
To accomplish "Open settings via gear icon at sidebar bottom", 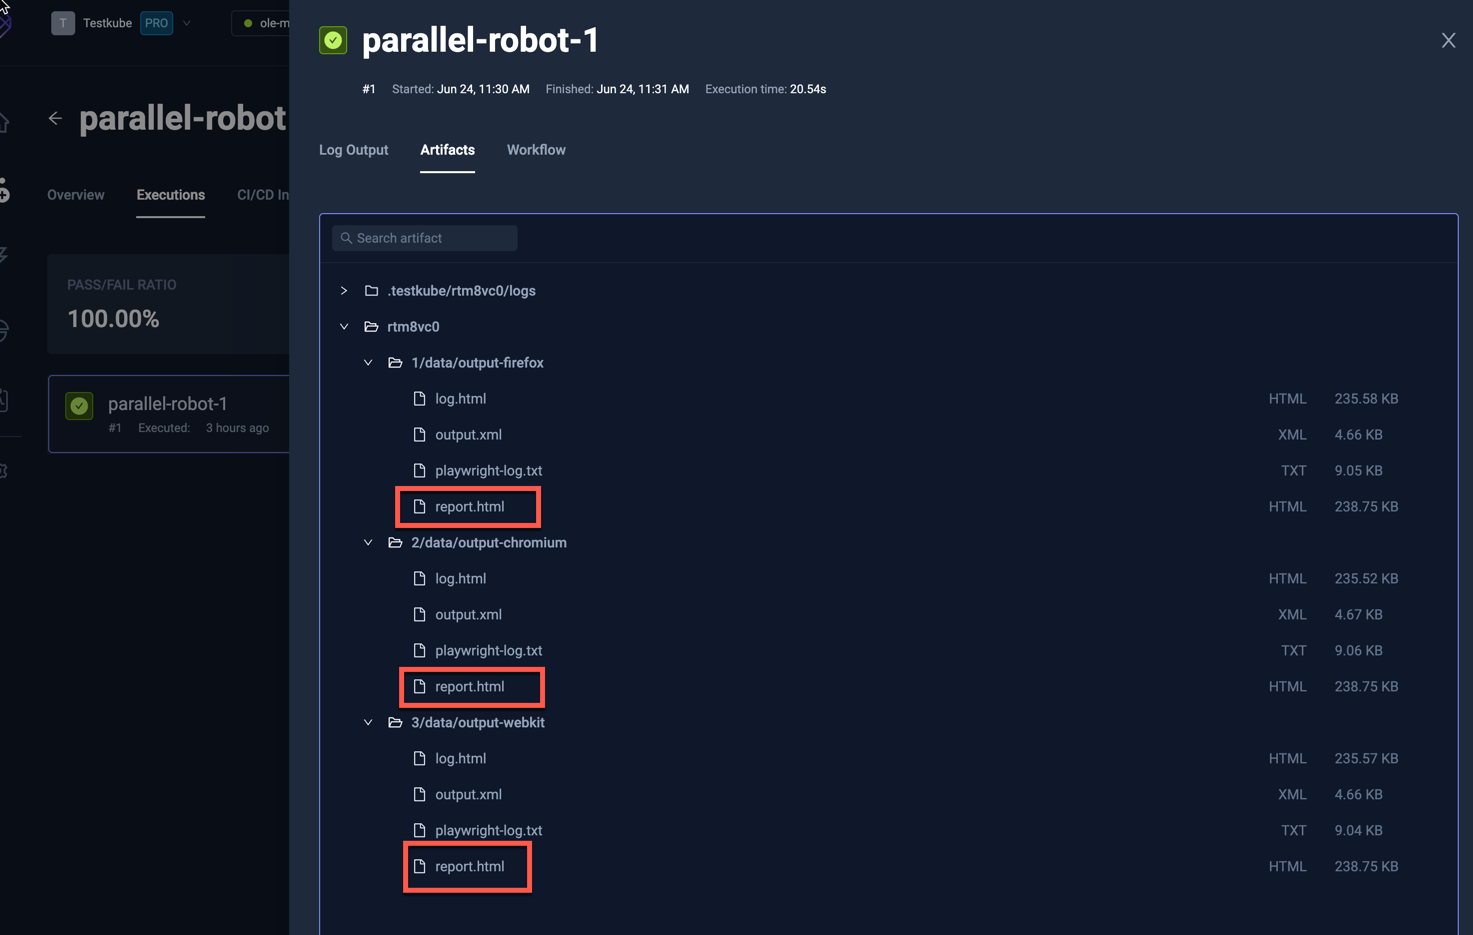I will (4, 470).
